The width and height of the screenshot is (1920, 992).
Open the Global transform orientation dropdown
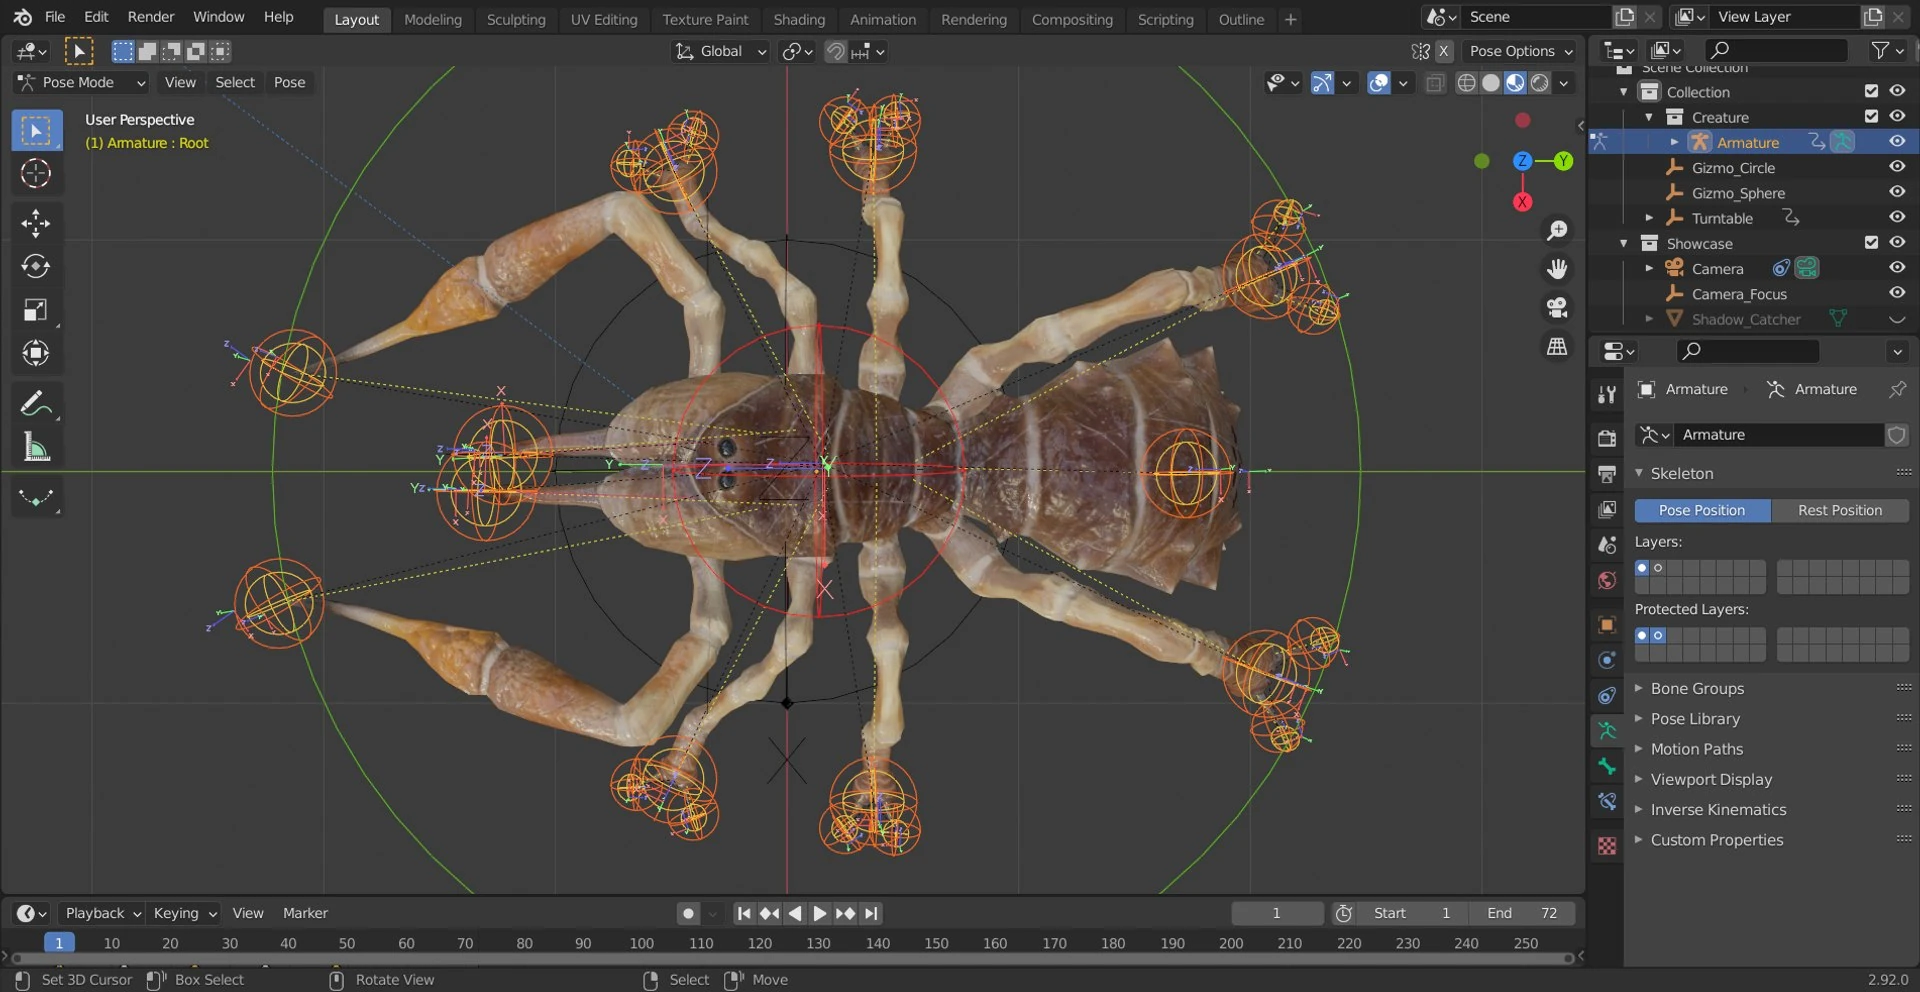[719, 51]
